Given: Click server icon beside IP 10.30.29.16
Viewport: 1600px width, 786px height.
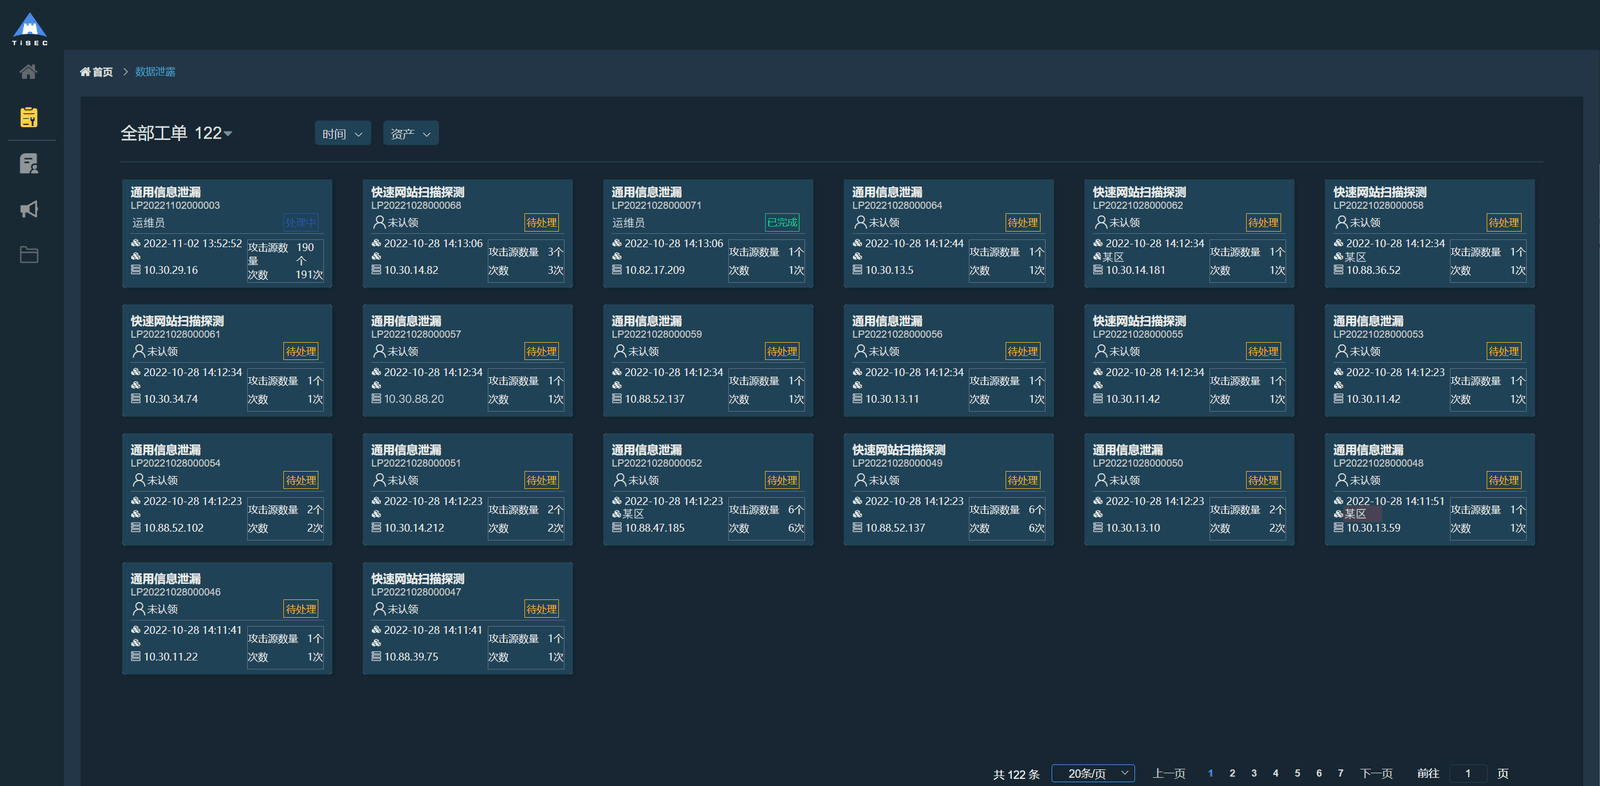Looking at the screenshot, I should 136,270.
